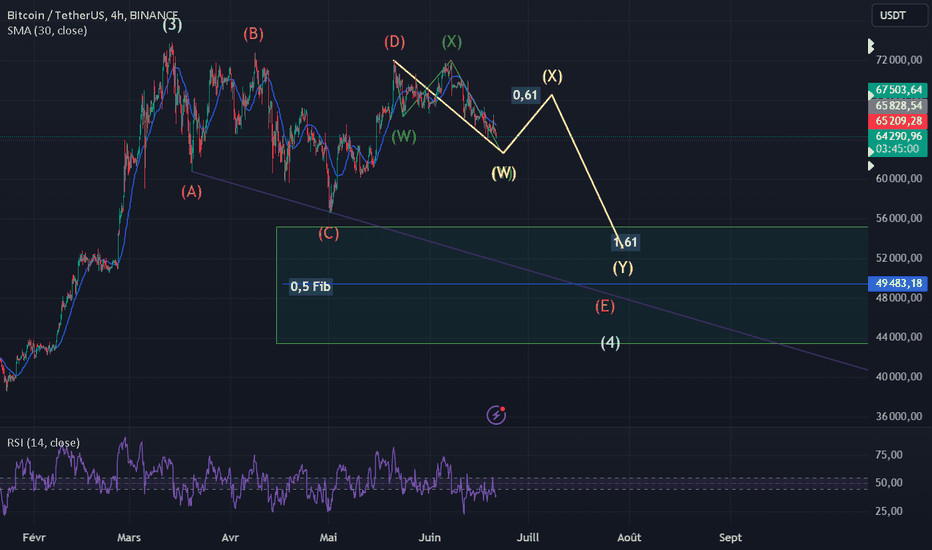Screen dimensions: 932x550
Task: Click 25,00 on the RSI scale
Action: tap(889, 511)
